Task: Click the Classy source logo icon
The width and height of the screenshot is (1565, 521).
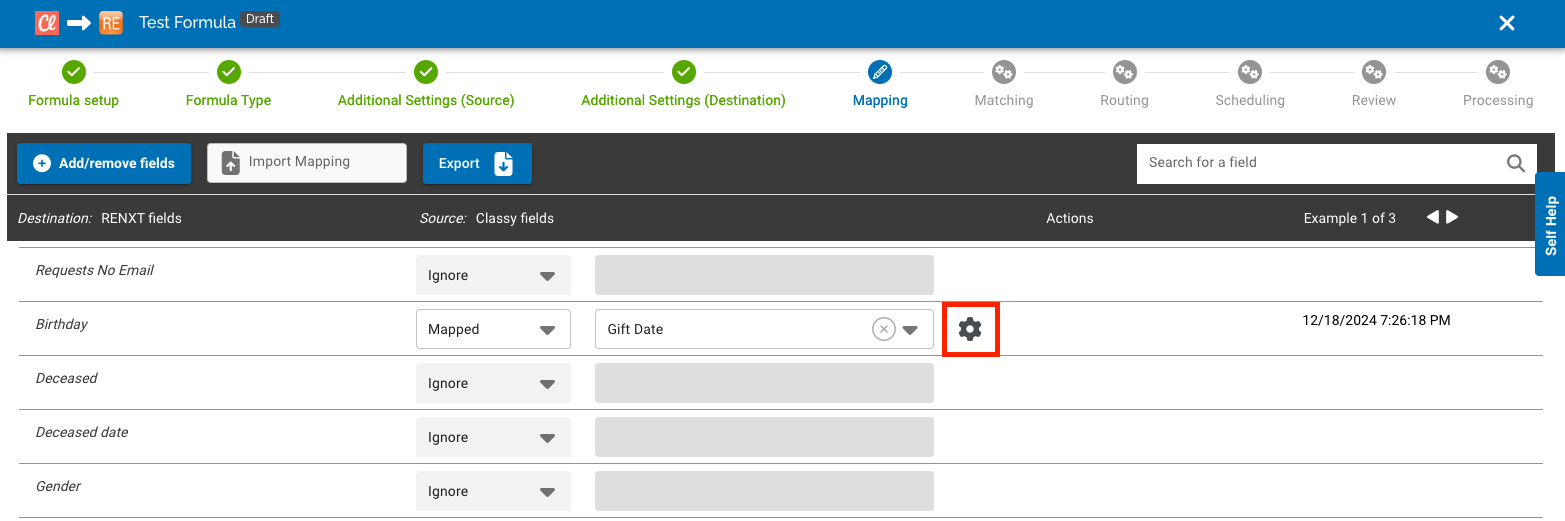Action: (47, 23)
